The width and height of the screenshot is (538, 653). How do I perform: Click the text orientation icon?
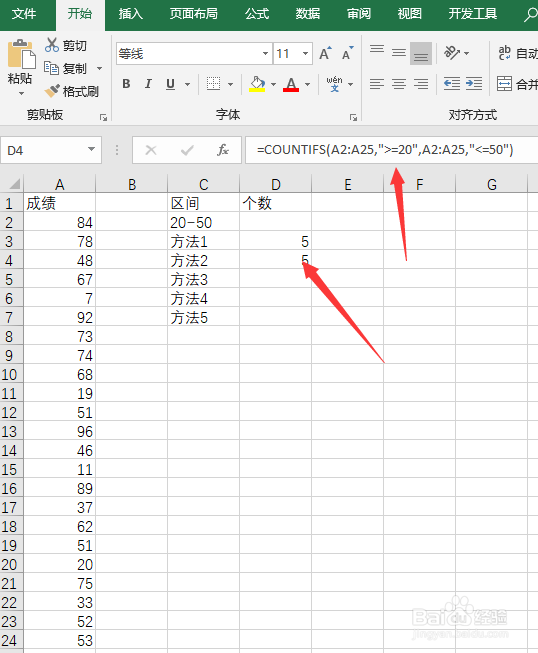pos(452,53)
